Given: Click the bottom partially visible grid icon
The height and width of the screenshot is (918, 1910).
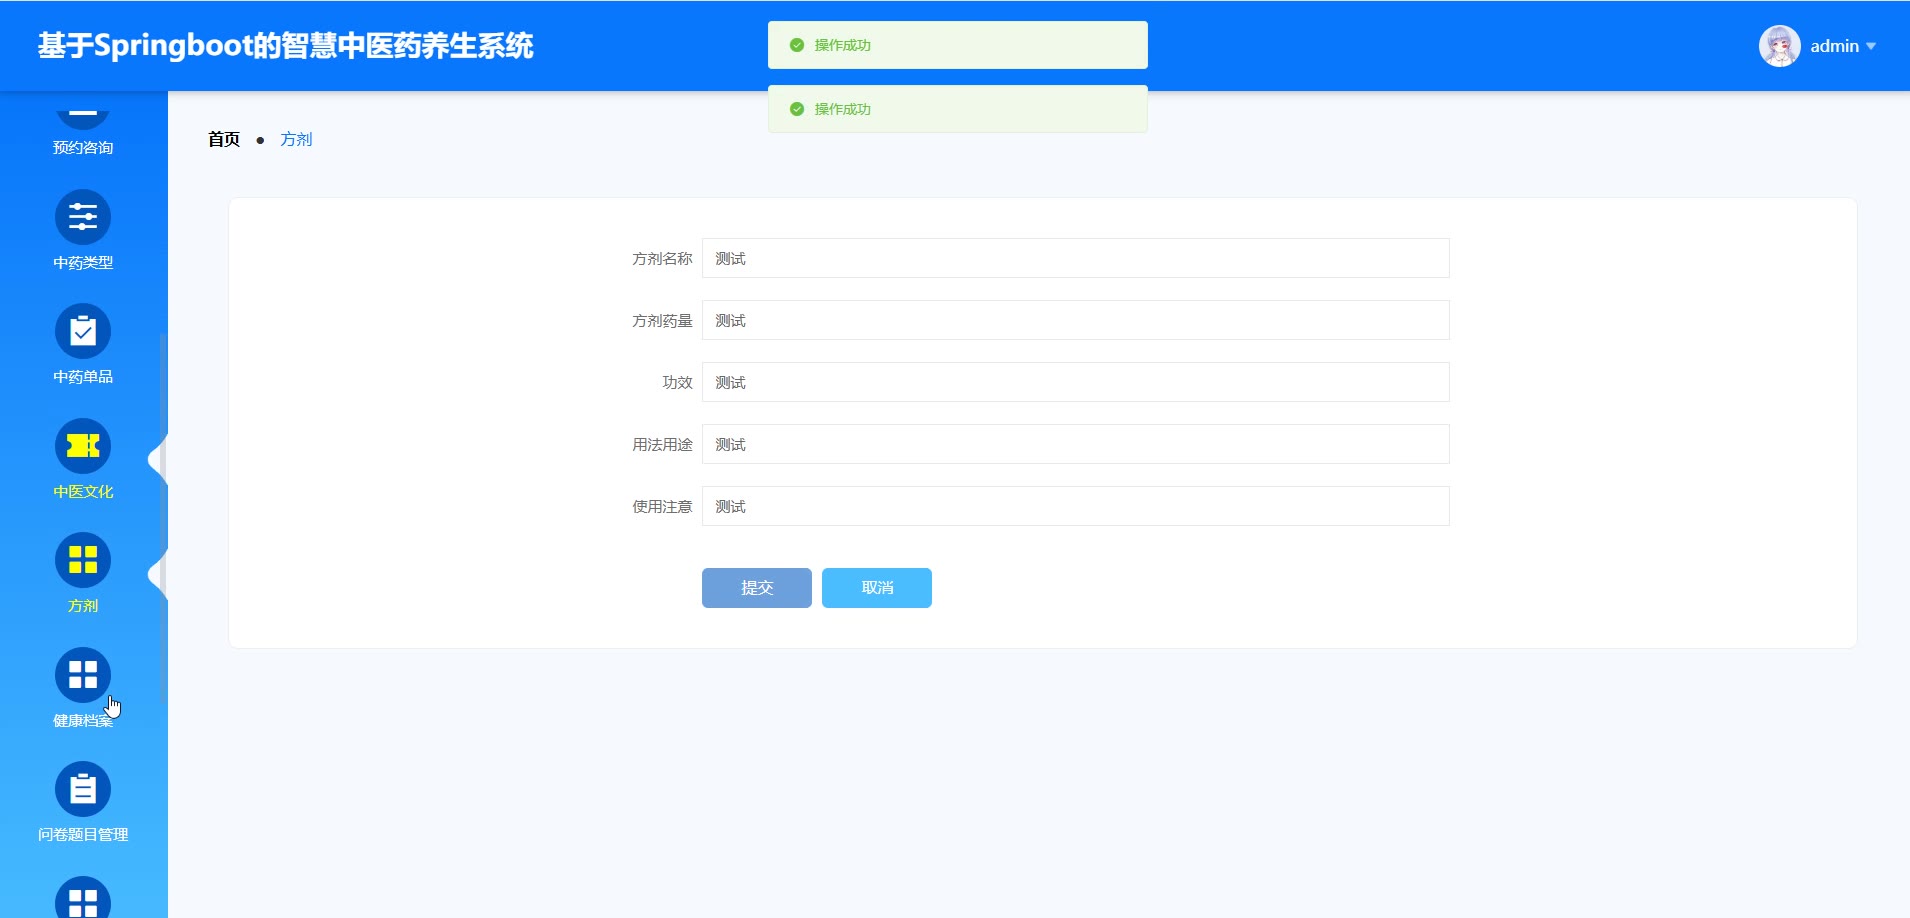Looking at the screenshot, I should pos(83,897).
